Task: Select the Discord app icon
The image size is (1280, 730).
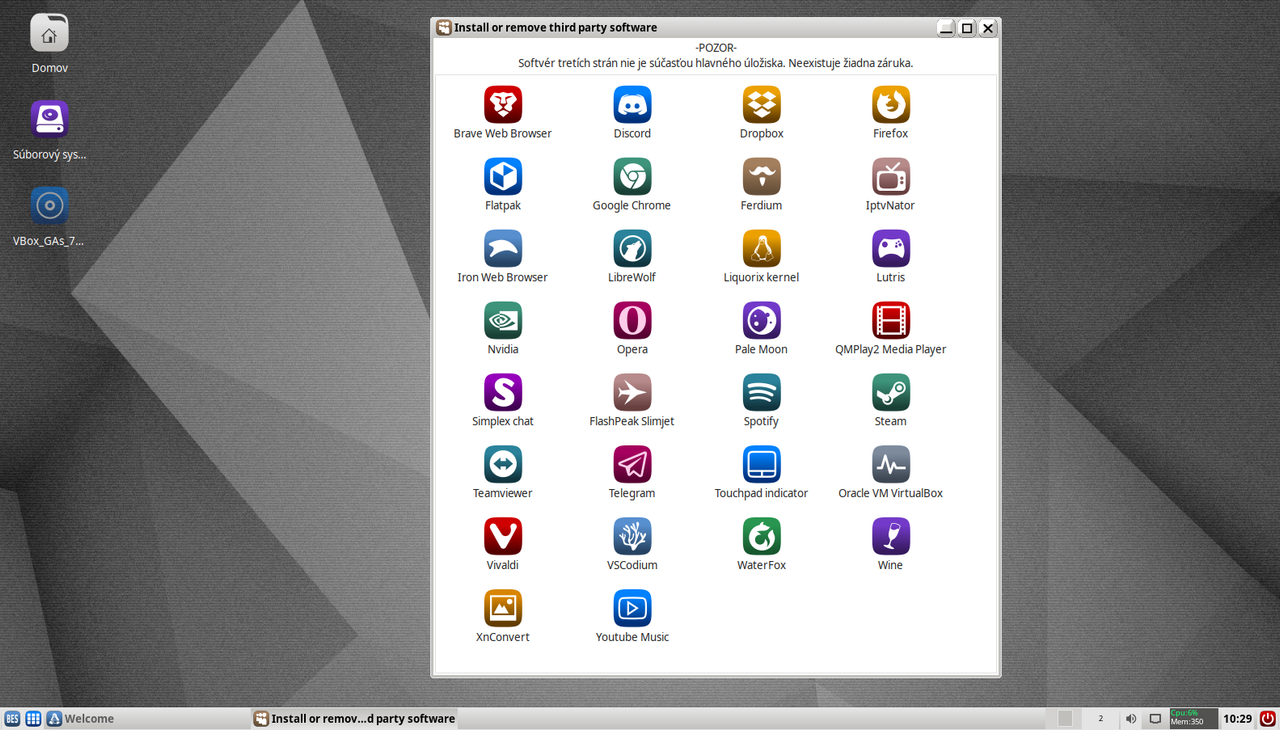Action: (x=632, y=104)
